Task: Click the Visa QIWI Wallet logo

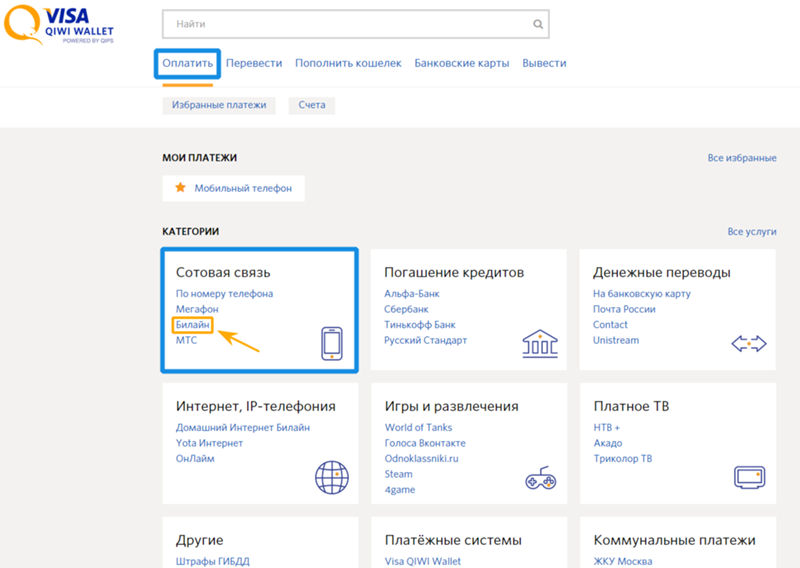Action: pos(59,25)
